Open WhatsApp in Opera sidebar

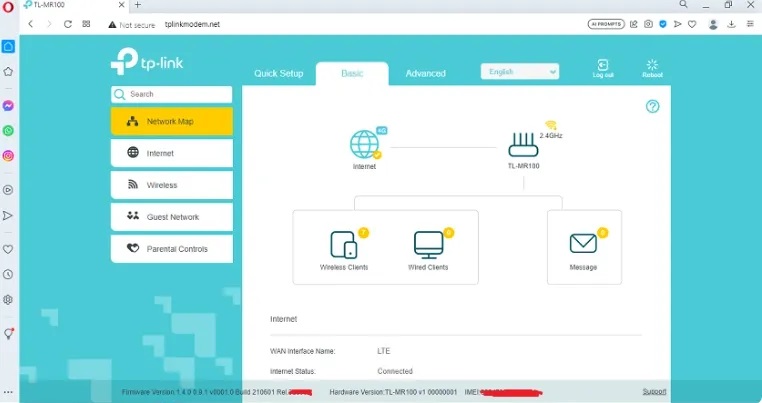point(8,131)
